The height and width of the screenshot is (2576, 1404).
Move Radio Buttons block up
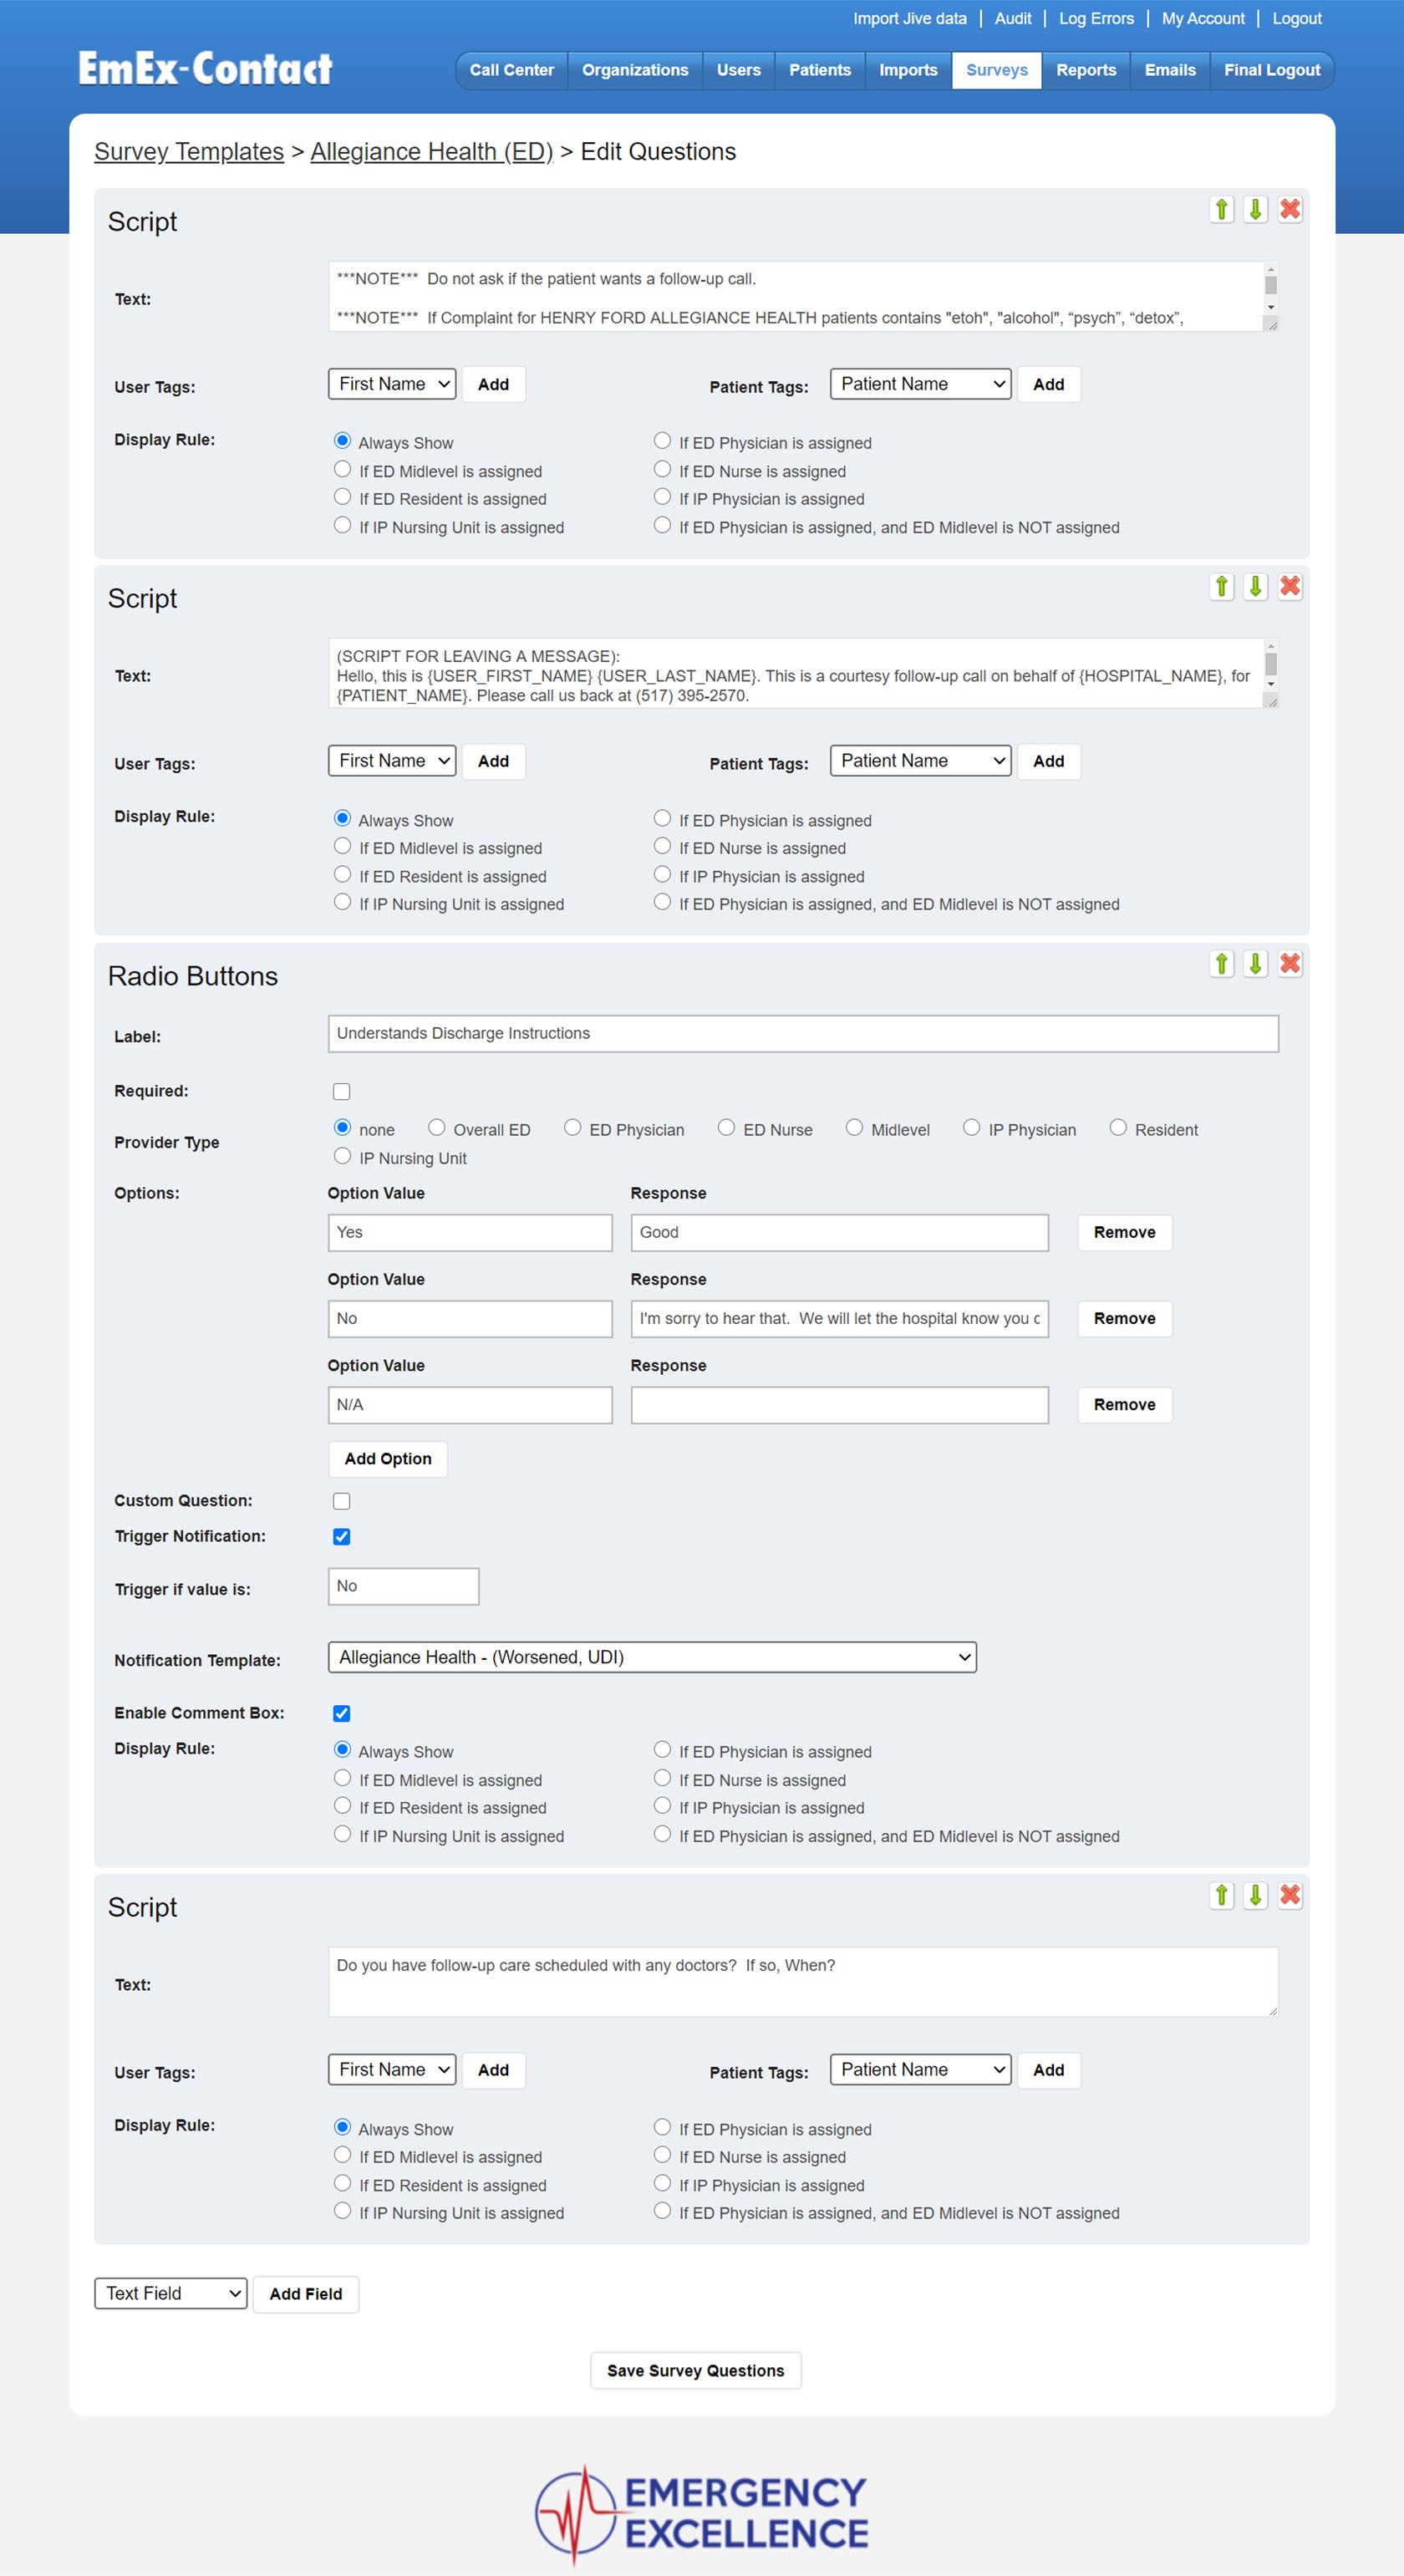(x=1221, y=963)
